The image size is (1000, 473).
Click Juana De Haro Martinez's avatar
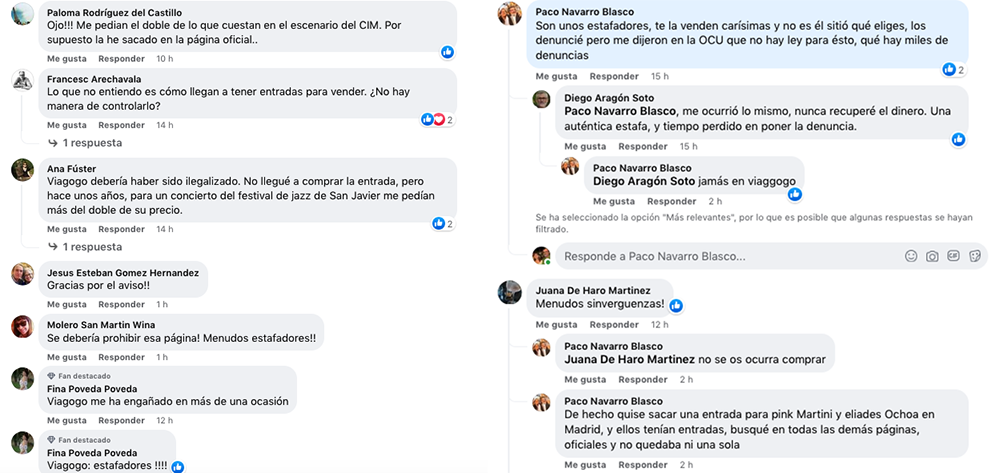(x=510, y=291)
